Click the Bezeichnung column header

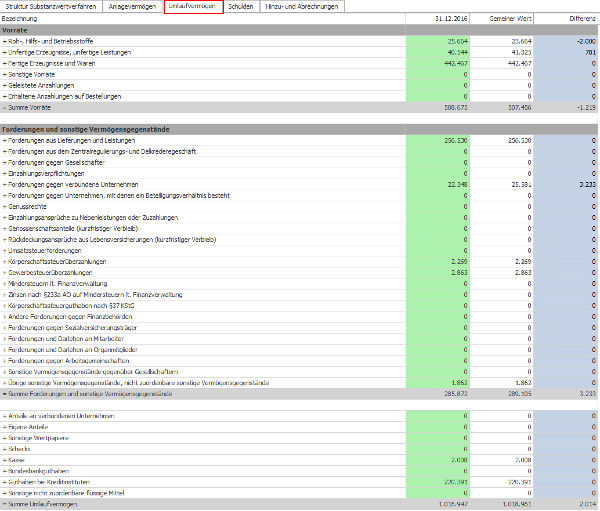click(203, 18)
